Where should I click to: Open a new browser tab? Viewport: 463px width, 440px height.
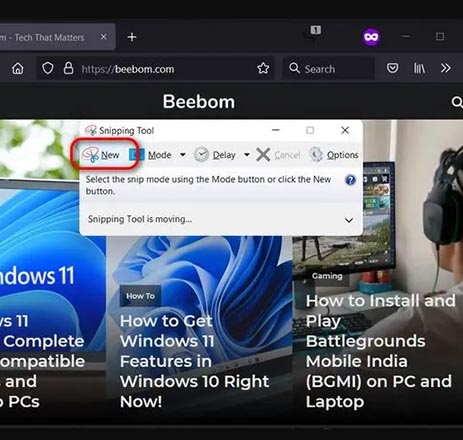[x=132, y=37]
